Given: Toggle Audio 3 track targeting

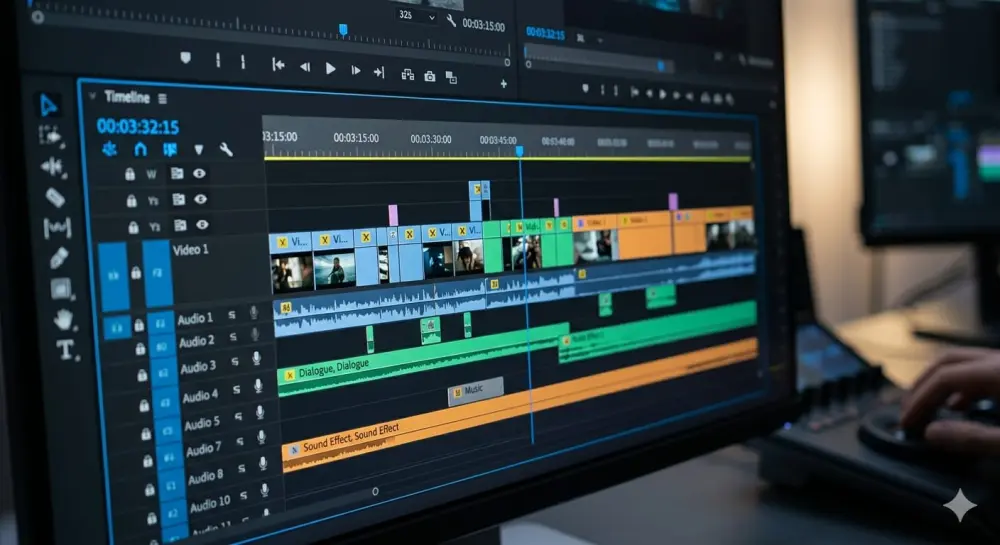Looking at the screenshot, I should coord(163,373).
